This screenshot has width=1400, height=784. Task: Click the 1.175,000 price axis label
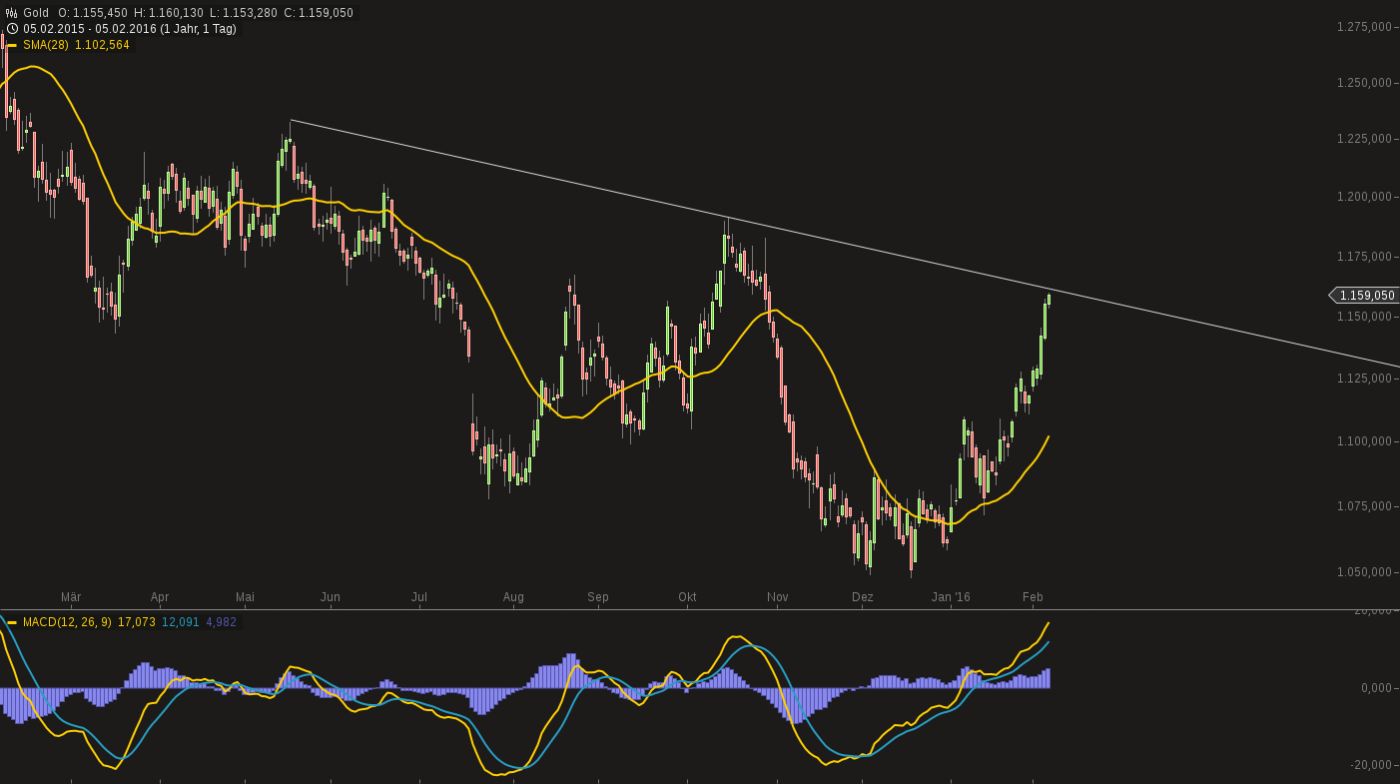pos(1365,257)
